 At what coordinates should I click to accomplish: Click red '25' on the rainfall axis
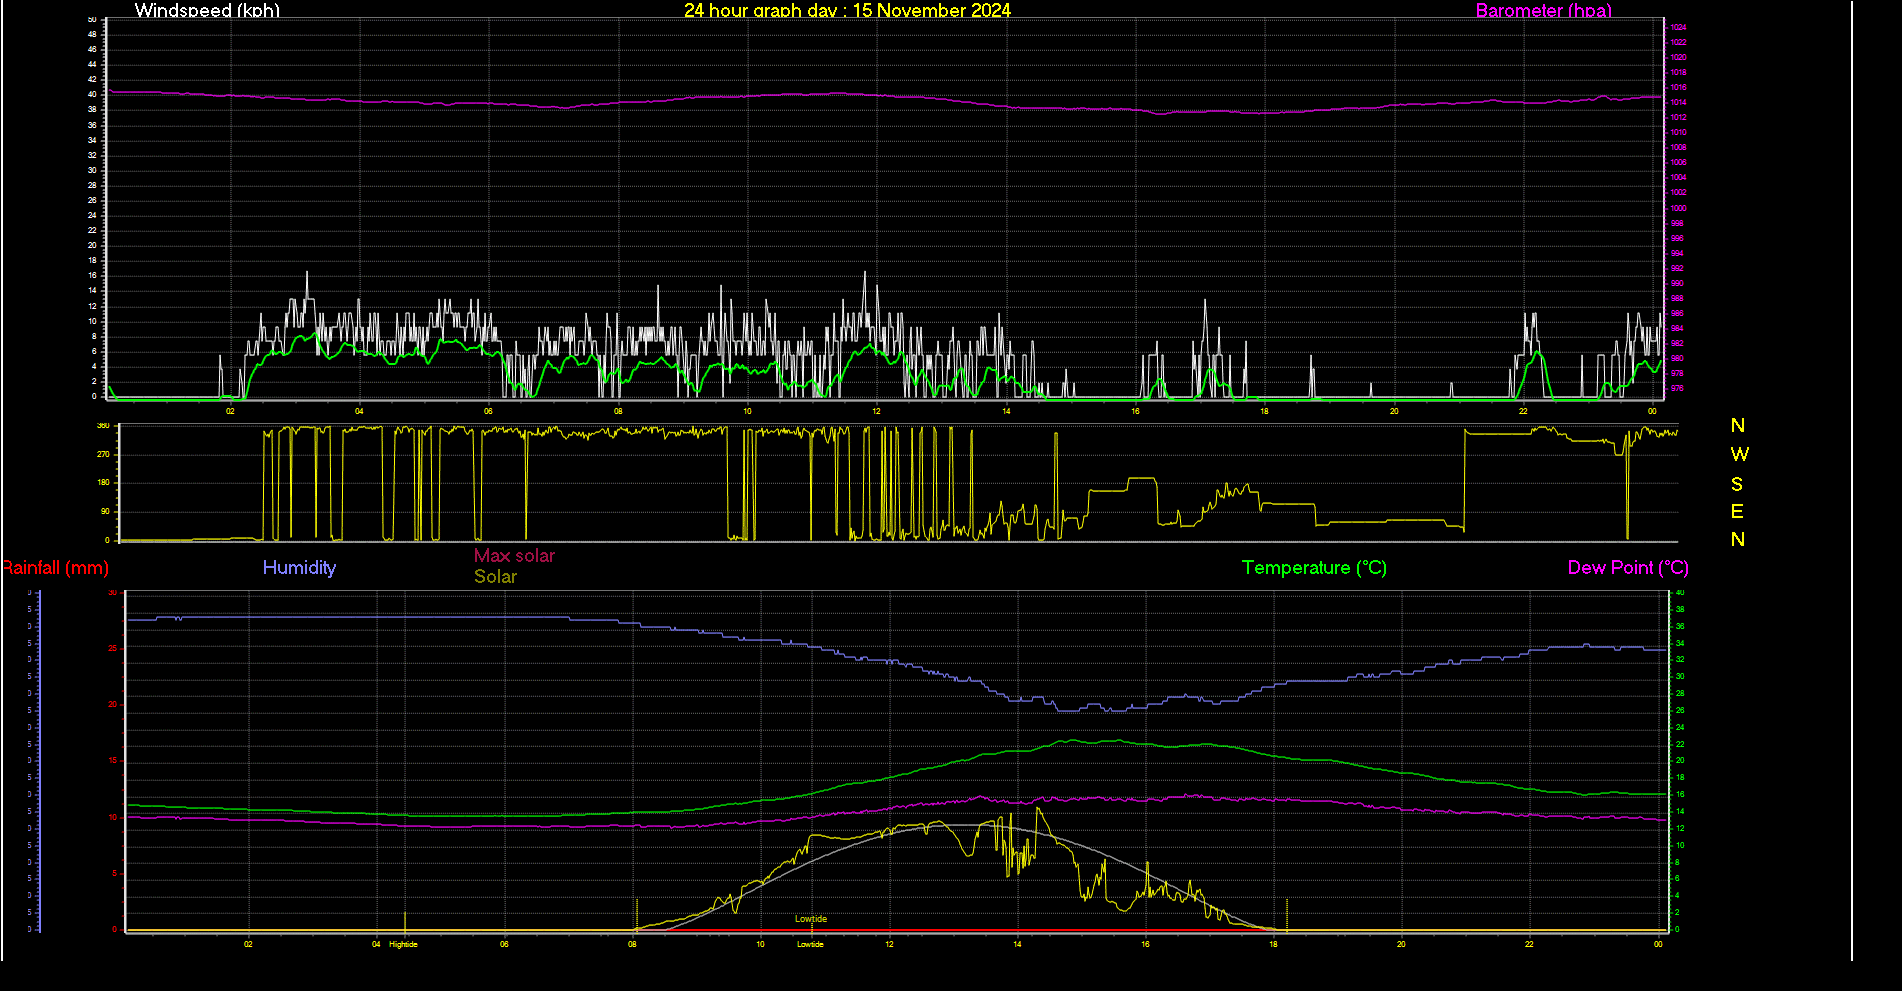click(113, 649)
